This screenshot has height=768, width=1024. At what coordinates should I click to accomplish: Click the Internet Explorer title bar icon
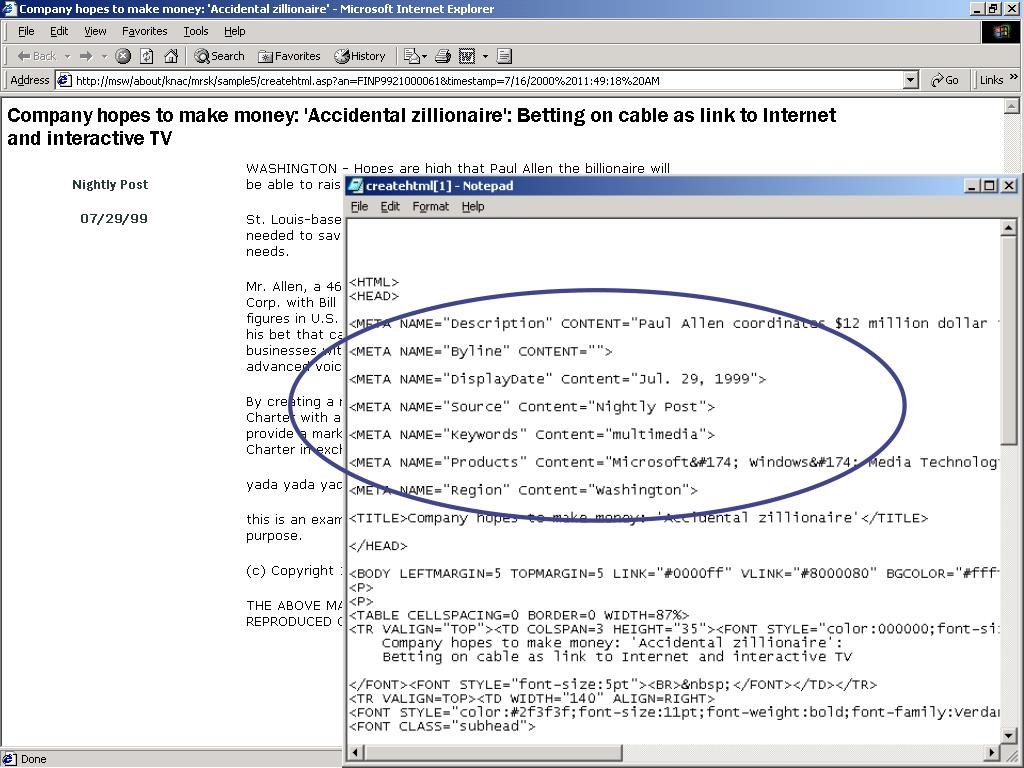[9, 8]
